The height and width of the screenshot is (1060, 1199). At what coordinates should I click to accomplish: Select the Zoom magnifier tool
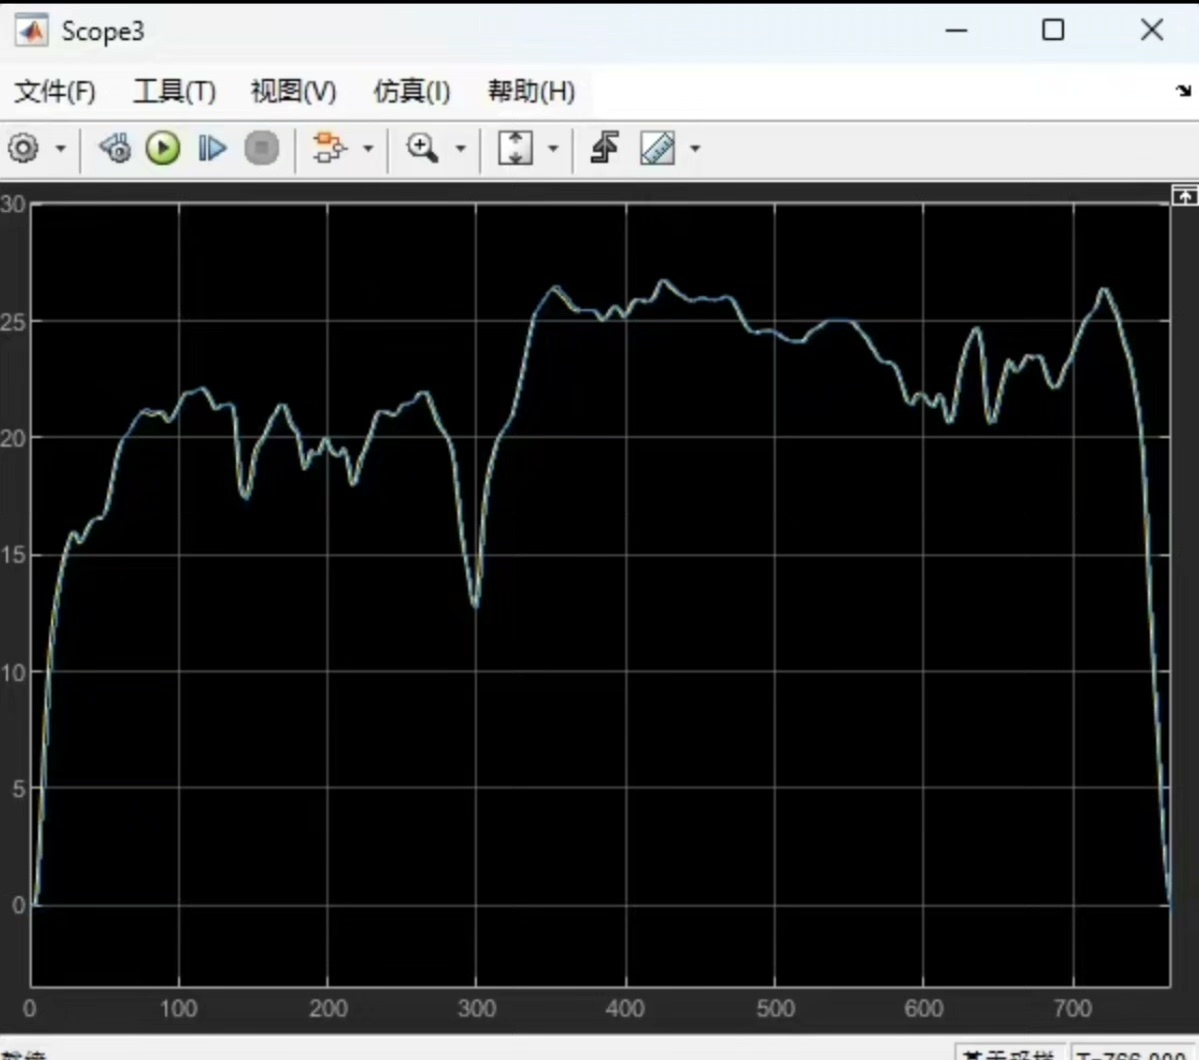click(422, 148)
